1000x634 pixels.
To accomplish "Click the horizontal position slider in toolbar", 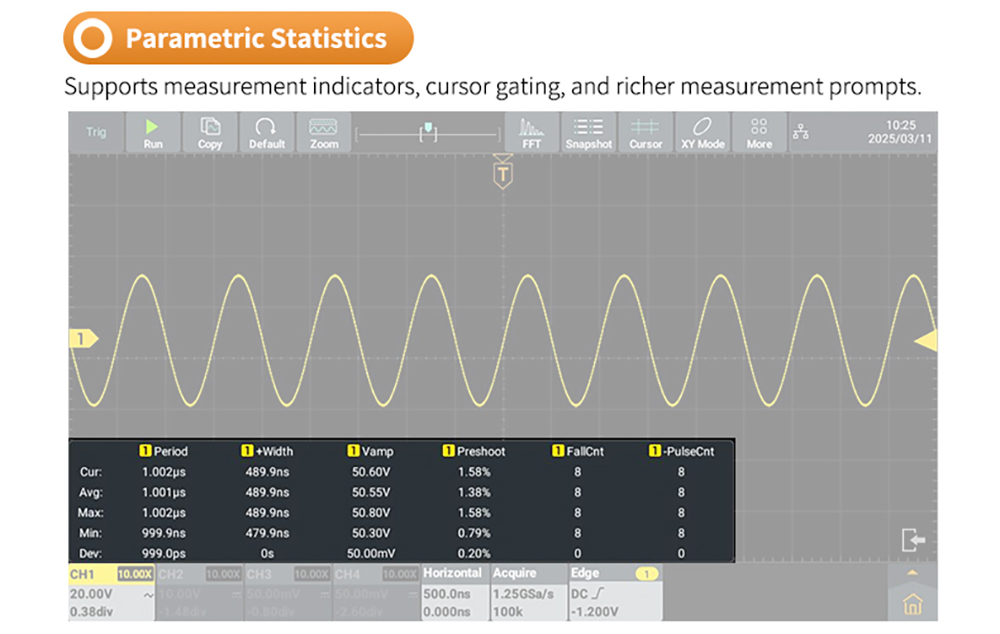I will (428, 132).
